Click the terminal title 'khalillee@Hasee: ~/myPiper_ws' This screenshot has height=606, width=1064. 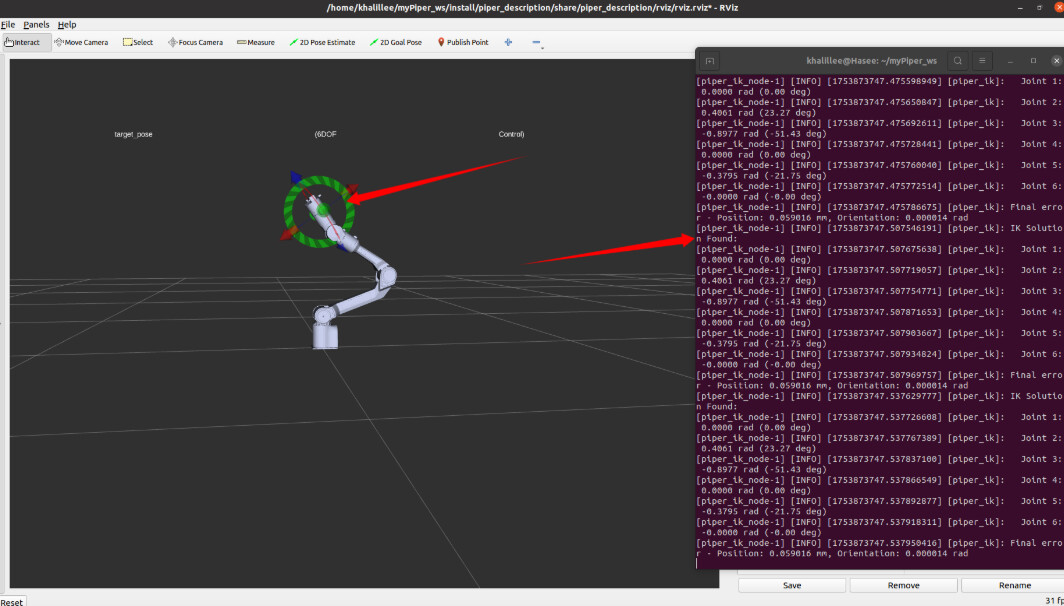coord(871,61)
